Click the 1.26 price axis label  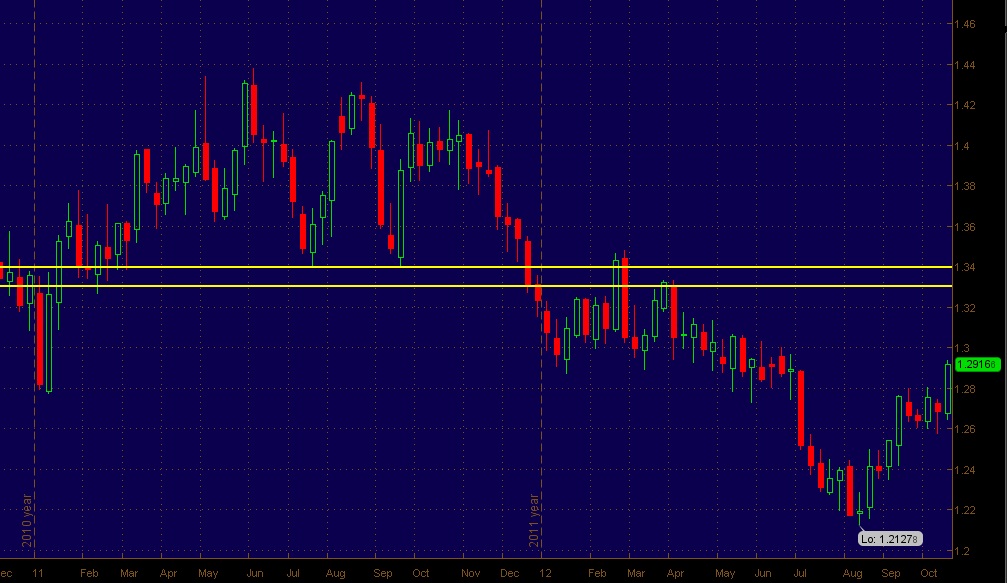[x=965, y=429]
